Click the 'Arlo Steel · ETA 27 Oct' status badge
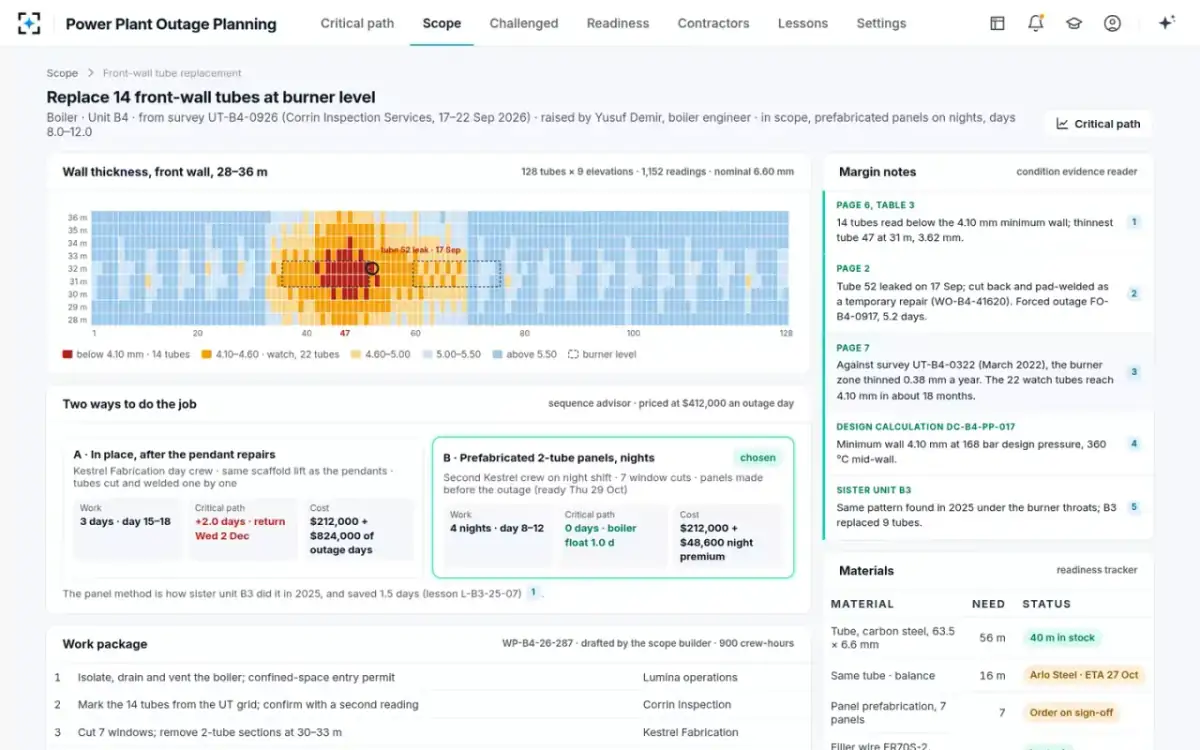 coord(1084,675)
